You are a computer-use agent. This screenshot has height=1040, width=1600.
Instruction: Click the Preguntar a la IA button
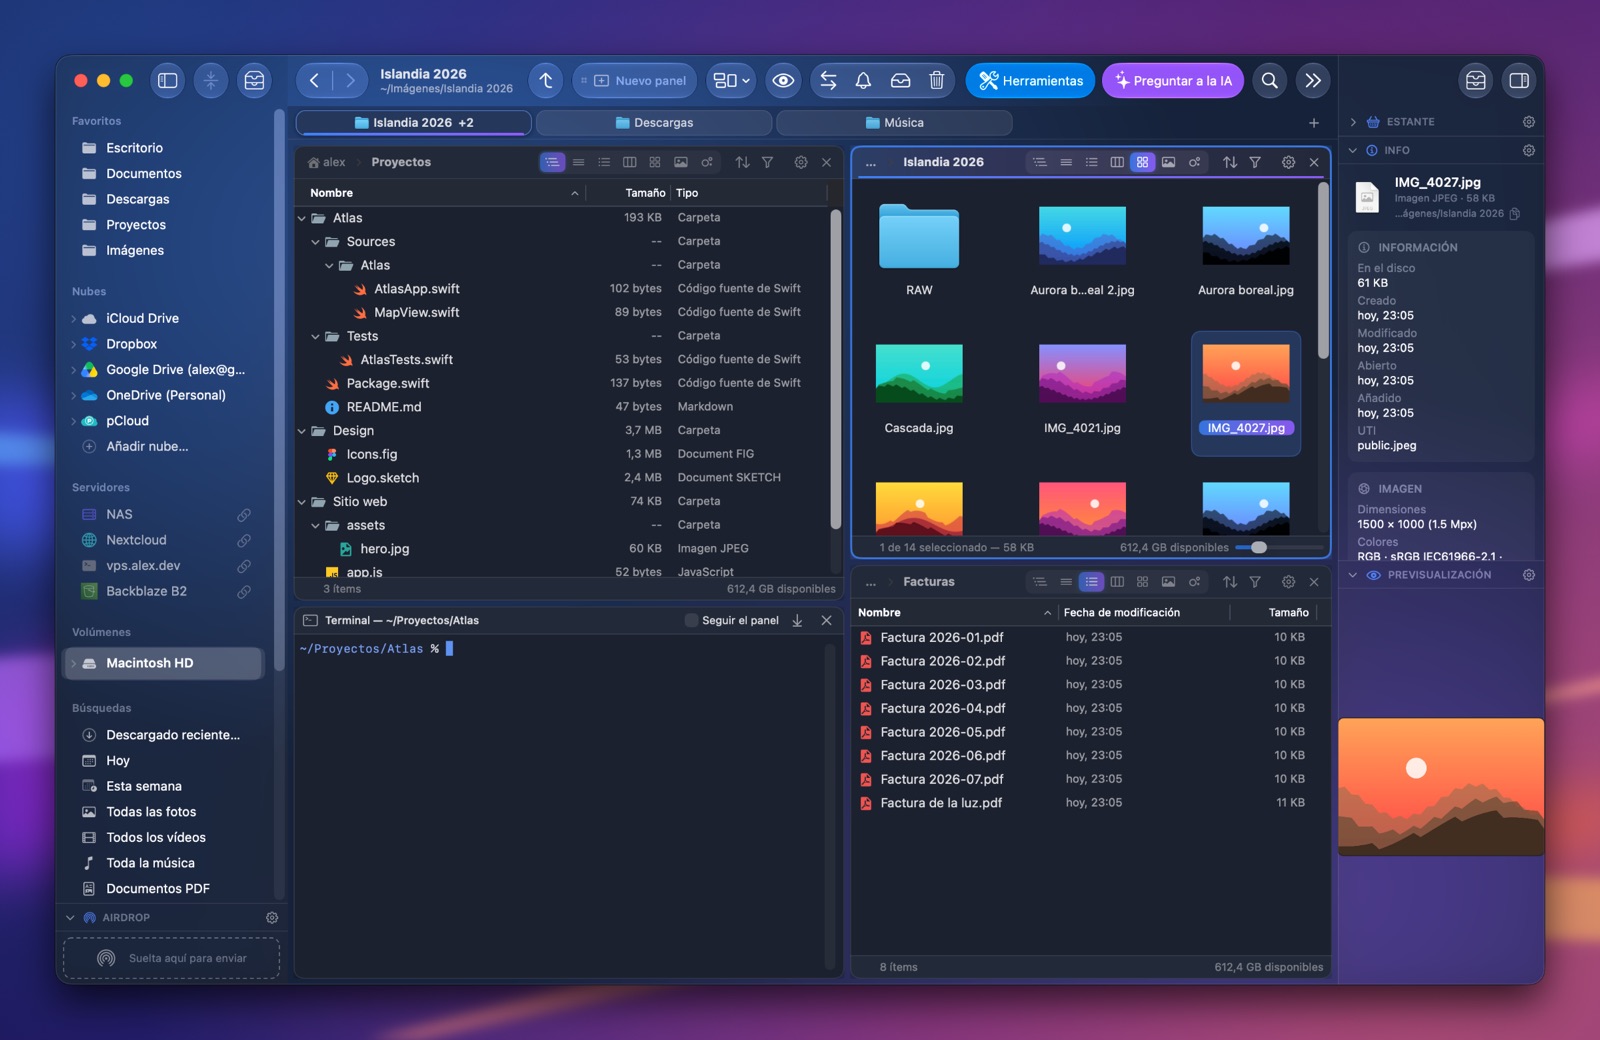point(1173,81)
